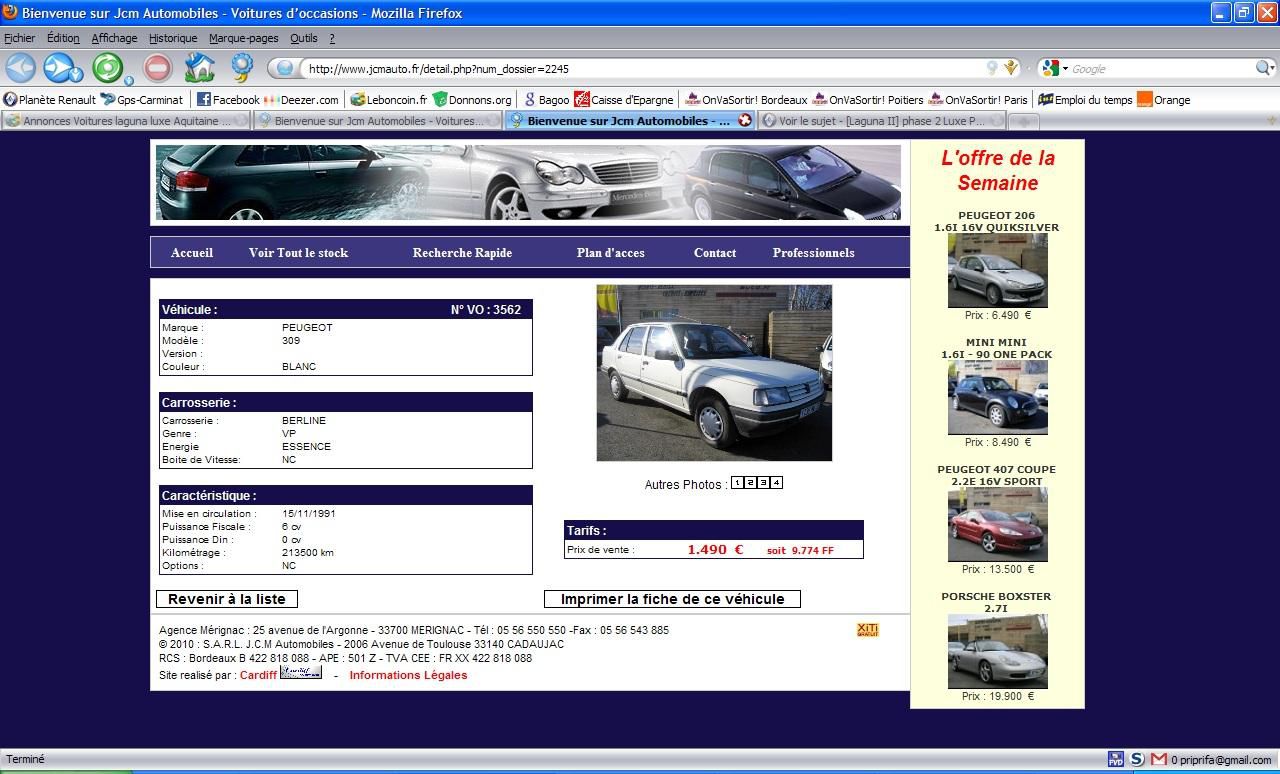Click the Cardiff site author link

coord(258,675)
